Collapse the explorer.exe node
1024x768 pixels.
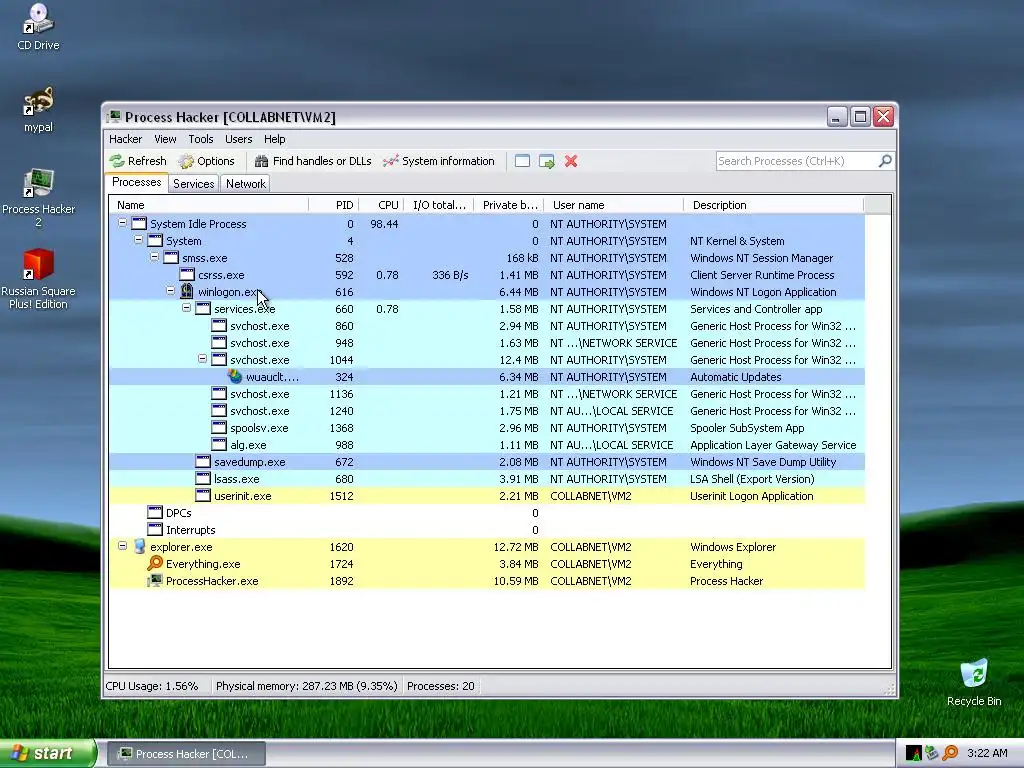click(x=122, y=545)
